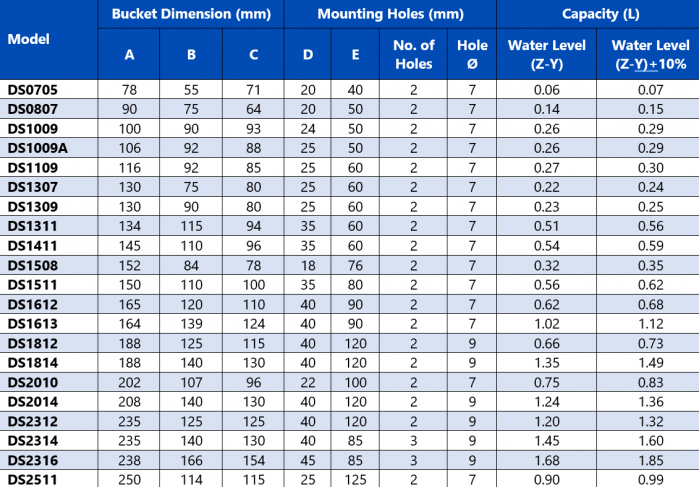Select model DS0705 row label
Screen dimensions: 699x487
(31, 90)
